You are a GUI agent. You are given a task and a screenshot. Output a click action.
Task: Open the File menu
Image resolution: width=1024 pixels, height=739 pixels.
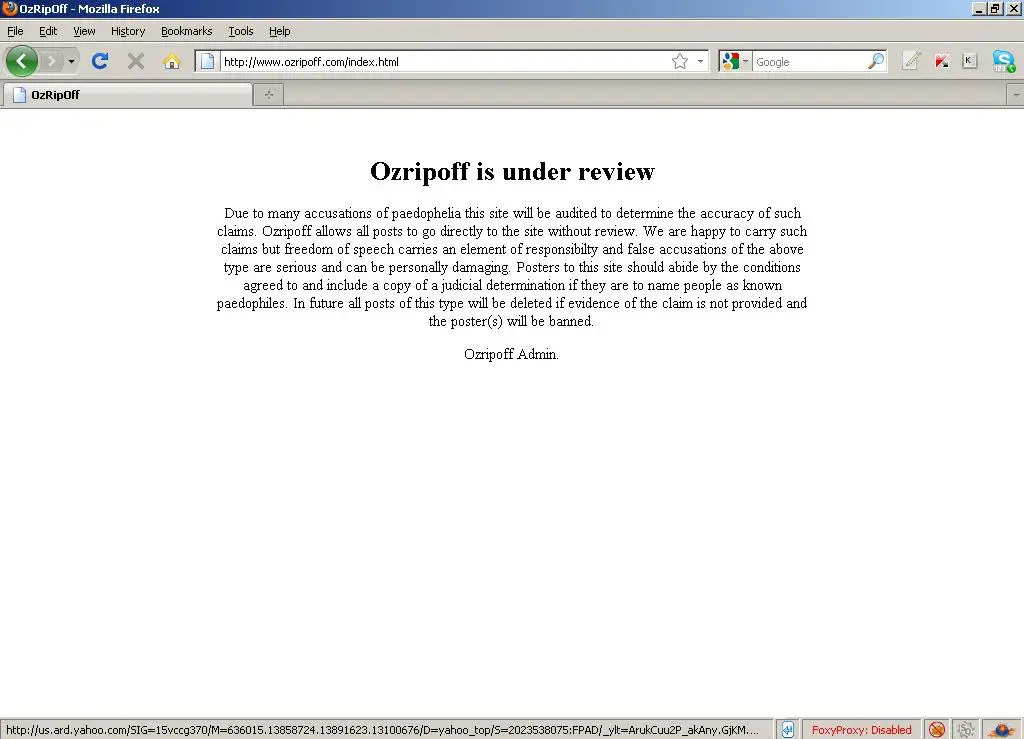pos(15,31)
